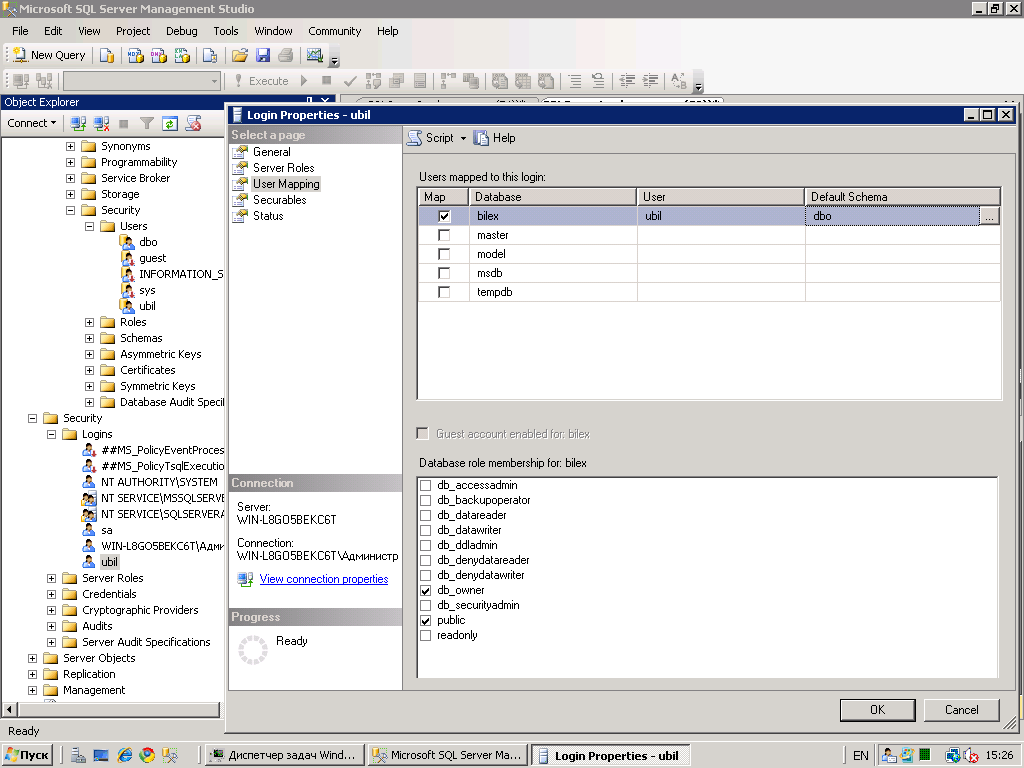1024x768 pixels.
Task: Click the Filter funnel icon
Action: coord(147,123)
